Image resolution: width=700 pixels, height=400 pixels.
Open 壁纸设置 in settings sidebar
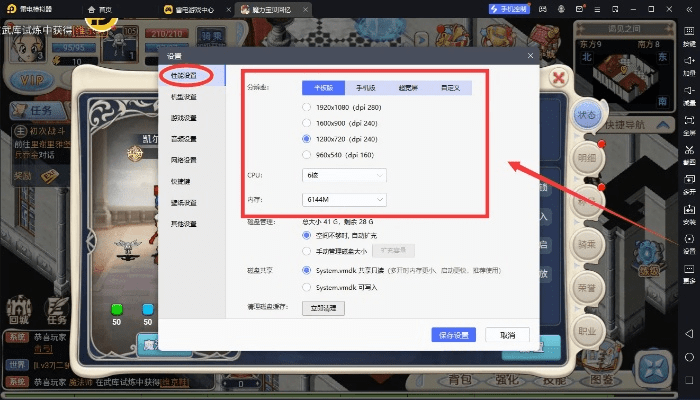183,203
